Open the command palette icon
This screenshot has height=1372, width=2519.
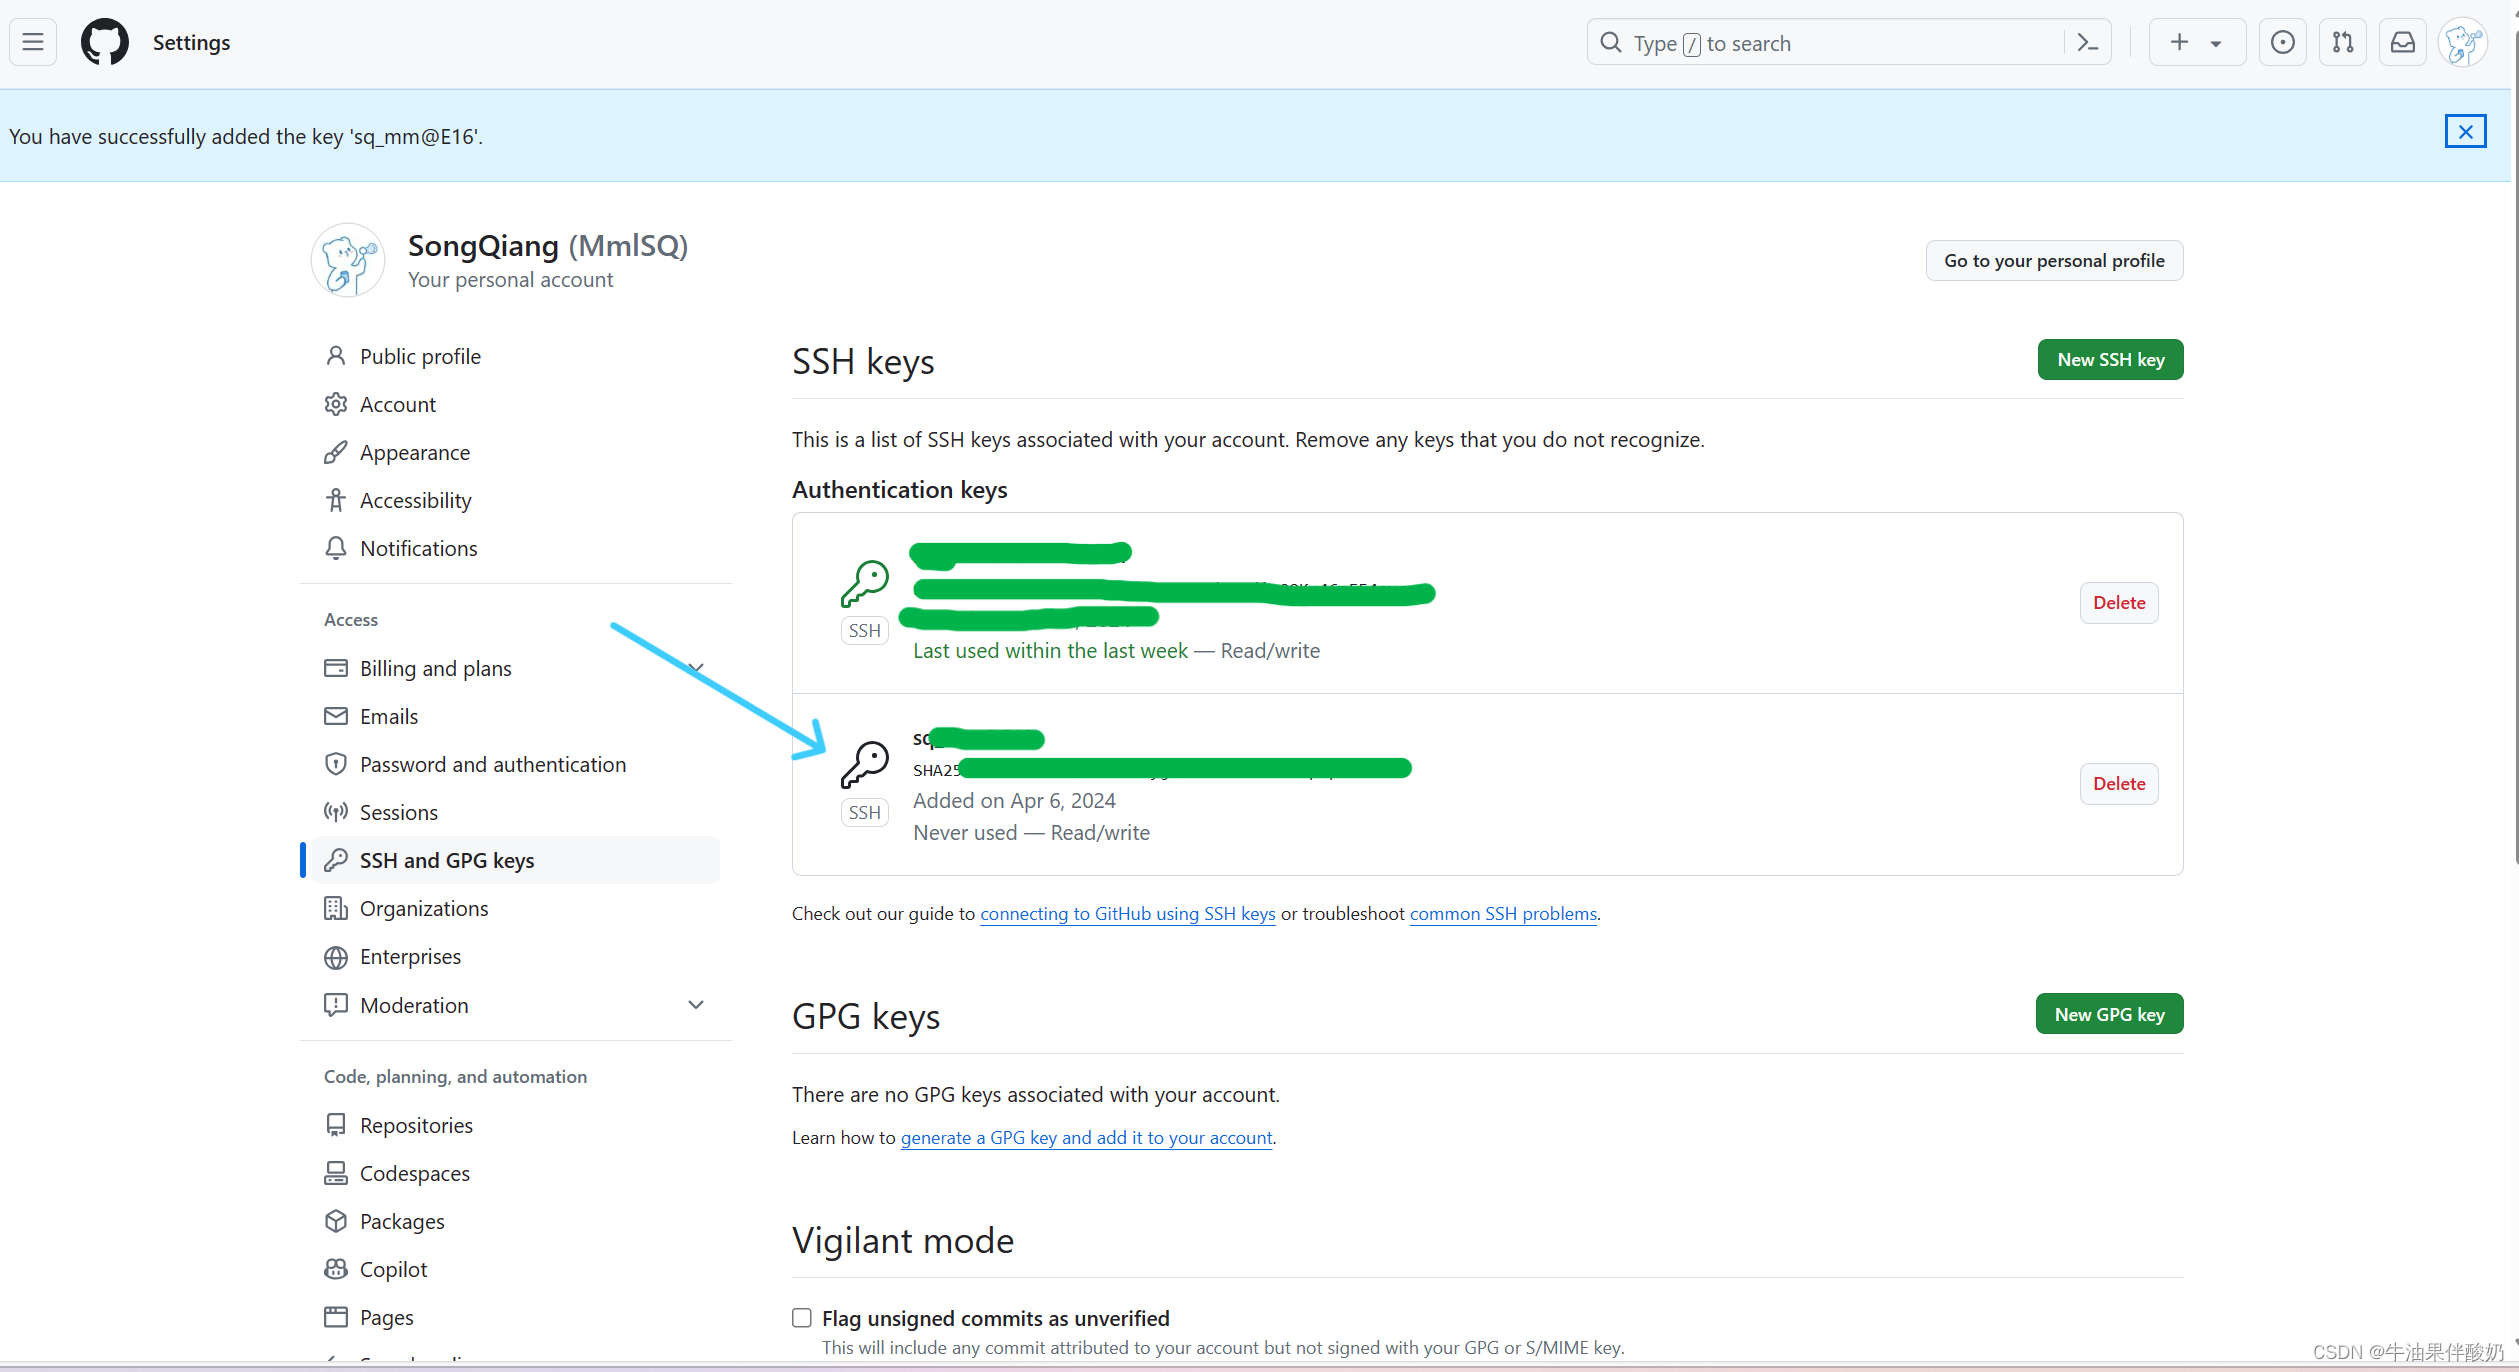[x=2087, y=42]
